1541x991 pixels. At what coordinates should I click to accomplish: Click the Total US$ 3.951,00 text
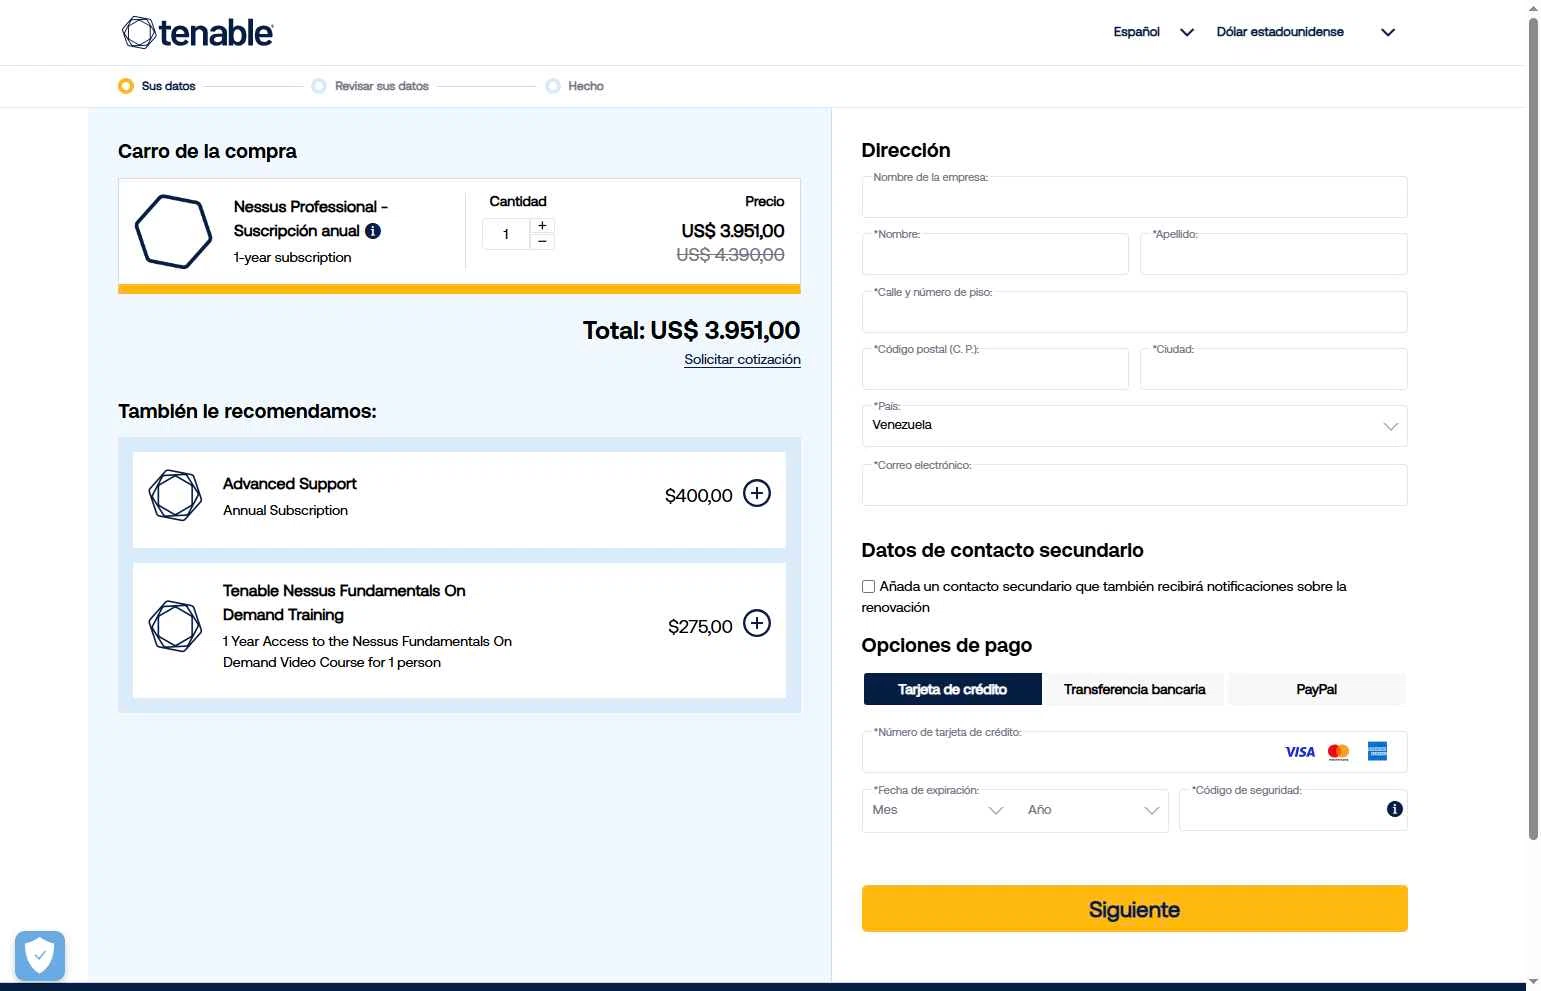[x=691, y=330]
